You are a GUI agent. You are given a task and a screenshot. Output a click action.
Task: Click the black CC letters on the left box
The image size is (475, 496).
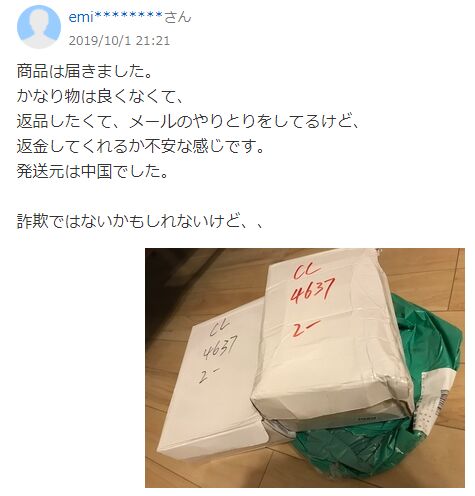[217, 328]
